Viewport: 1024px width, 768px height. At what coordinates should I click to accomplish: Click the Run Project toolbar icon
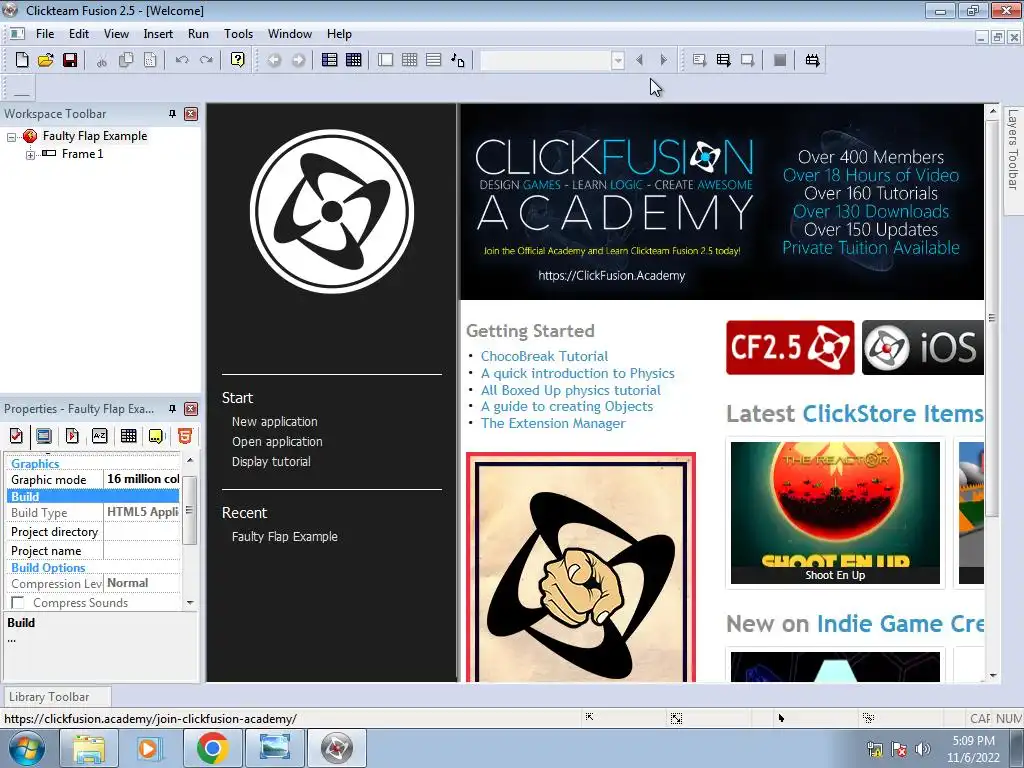coord(699,60)
